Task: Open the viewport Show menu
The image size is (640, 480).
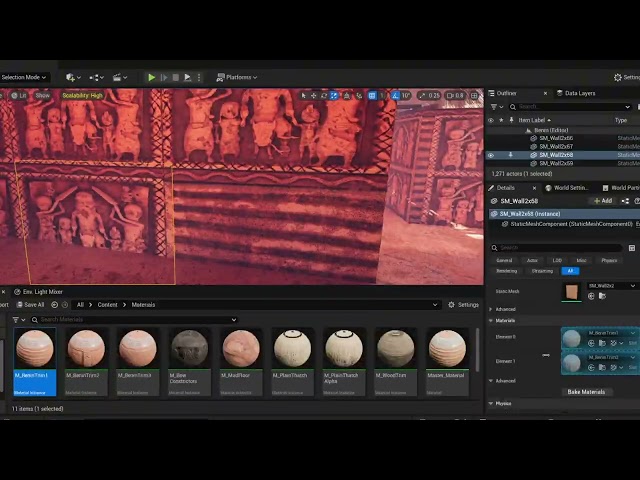Action: click(42, 96)
